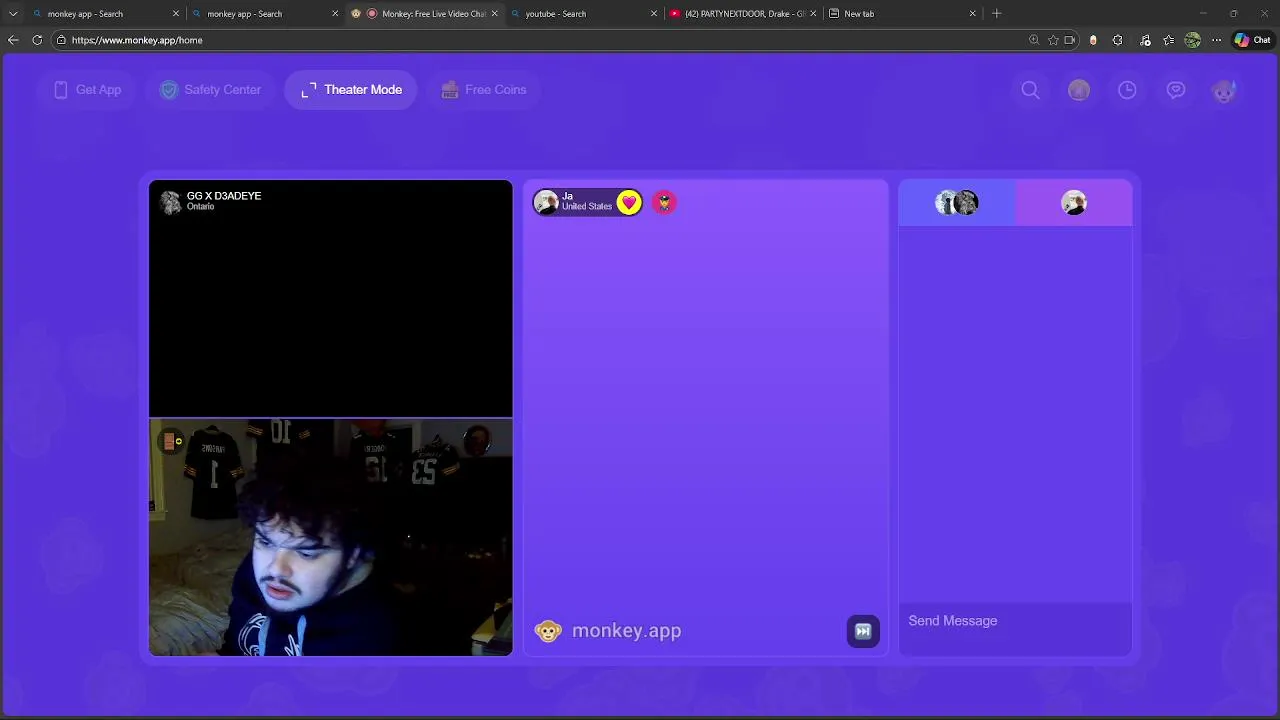Open the Get App button
The image size is (1280, 720).
[87, 90]
